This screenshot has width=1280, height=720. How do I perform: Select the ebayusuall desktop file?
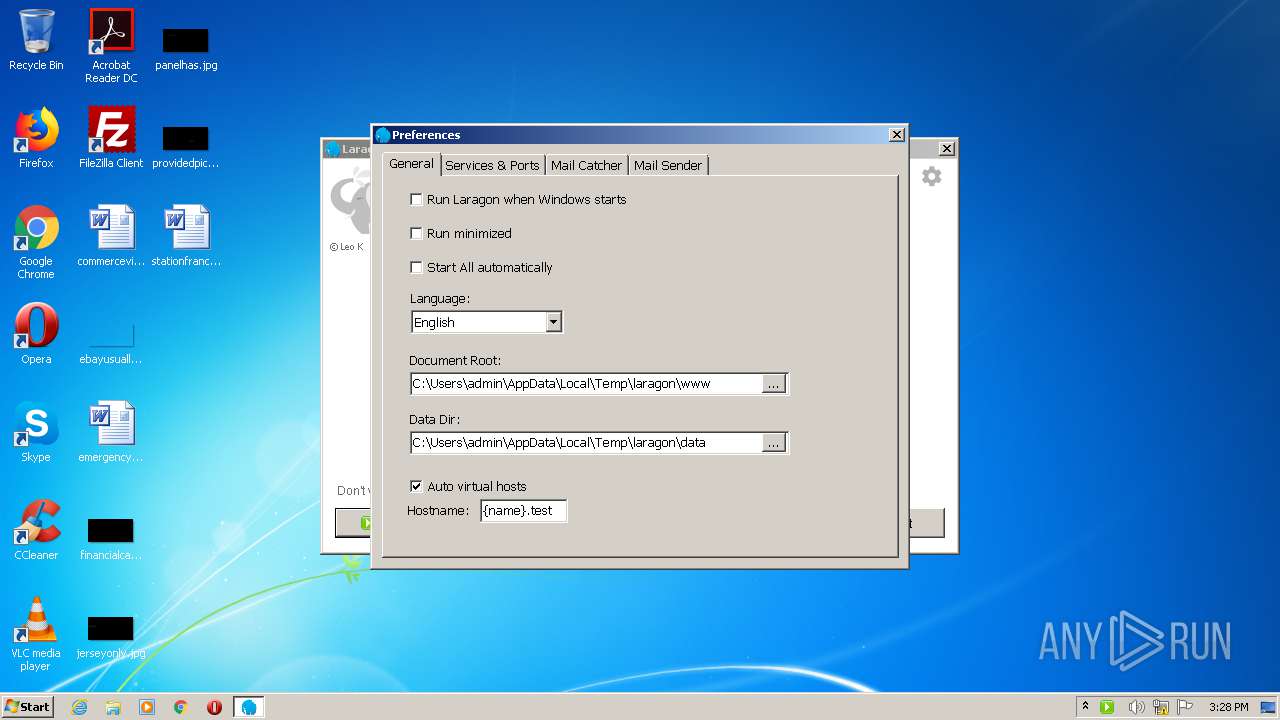(x=111, y=343)
